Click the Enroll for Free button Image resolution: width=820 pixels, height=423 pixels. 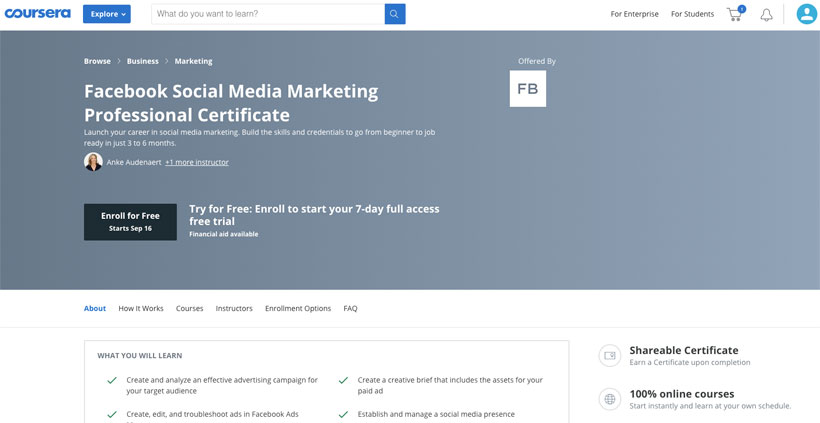(130, 222)
